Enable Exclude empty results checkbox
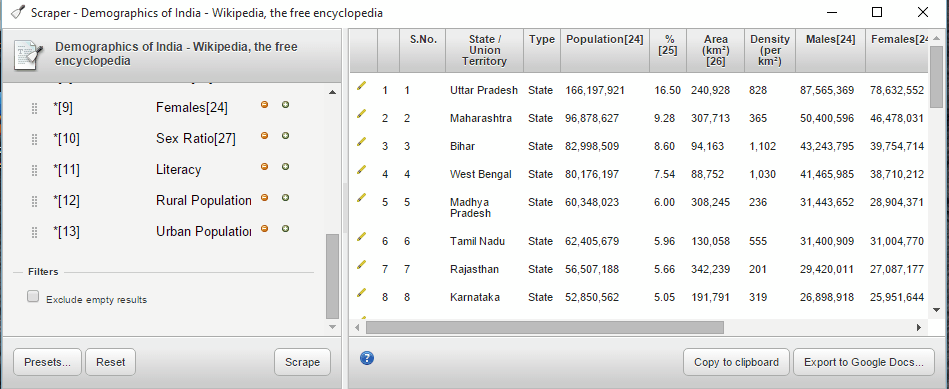 pyautogui.click(x=33, y=296)
